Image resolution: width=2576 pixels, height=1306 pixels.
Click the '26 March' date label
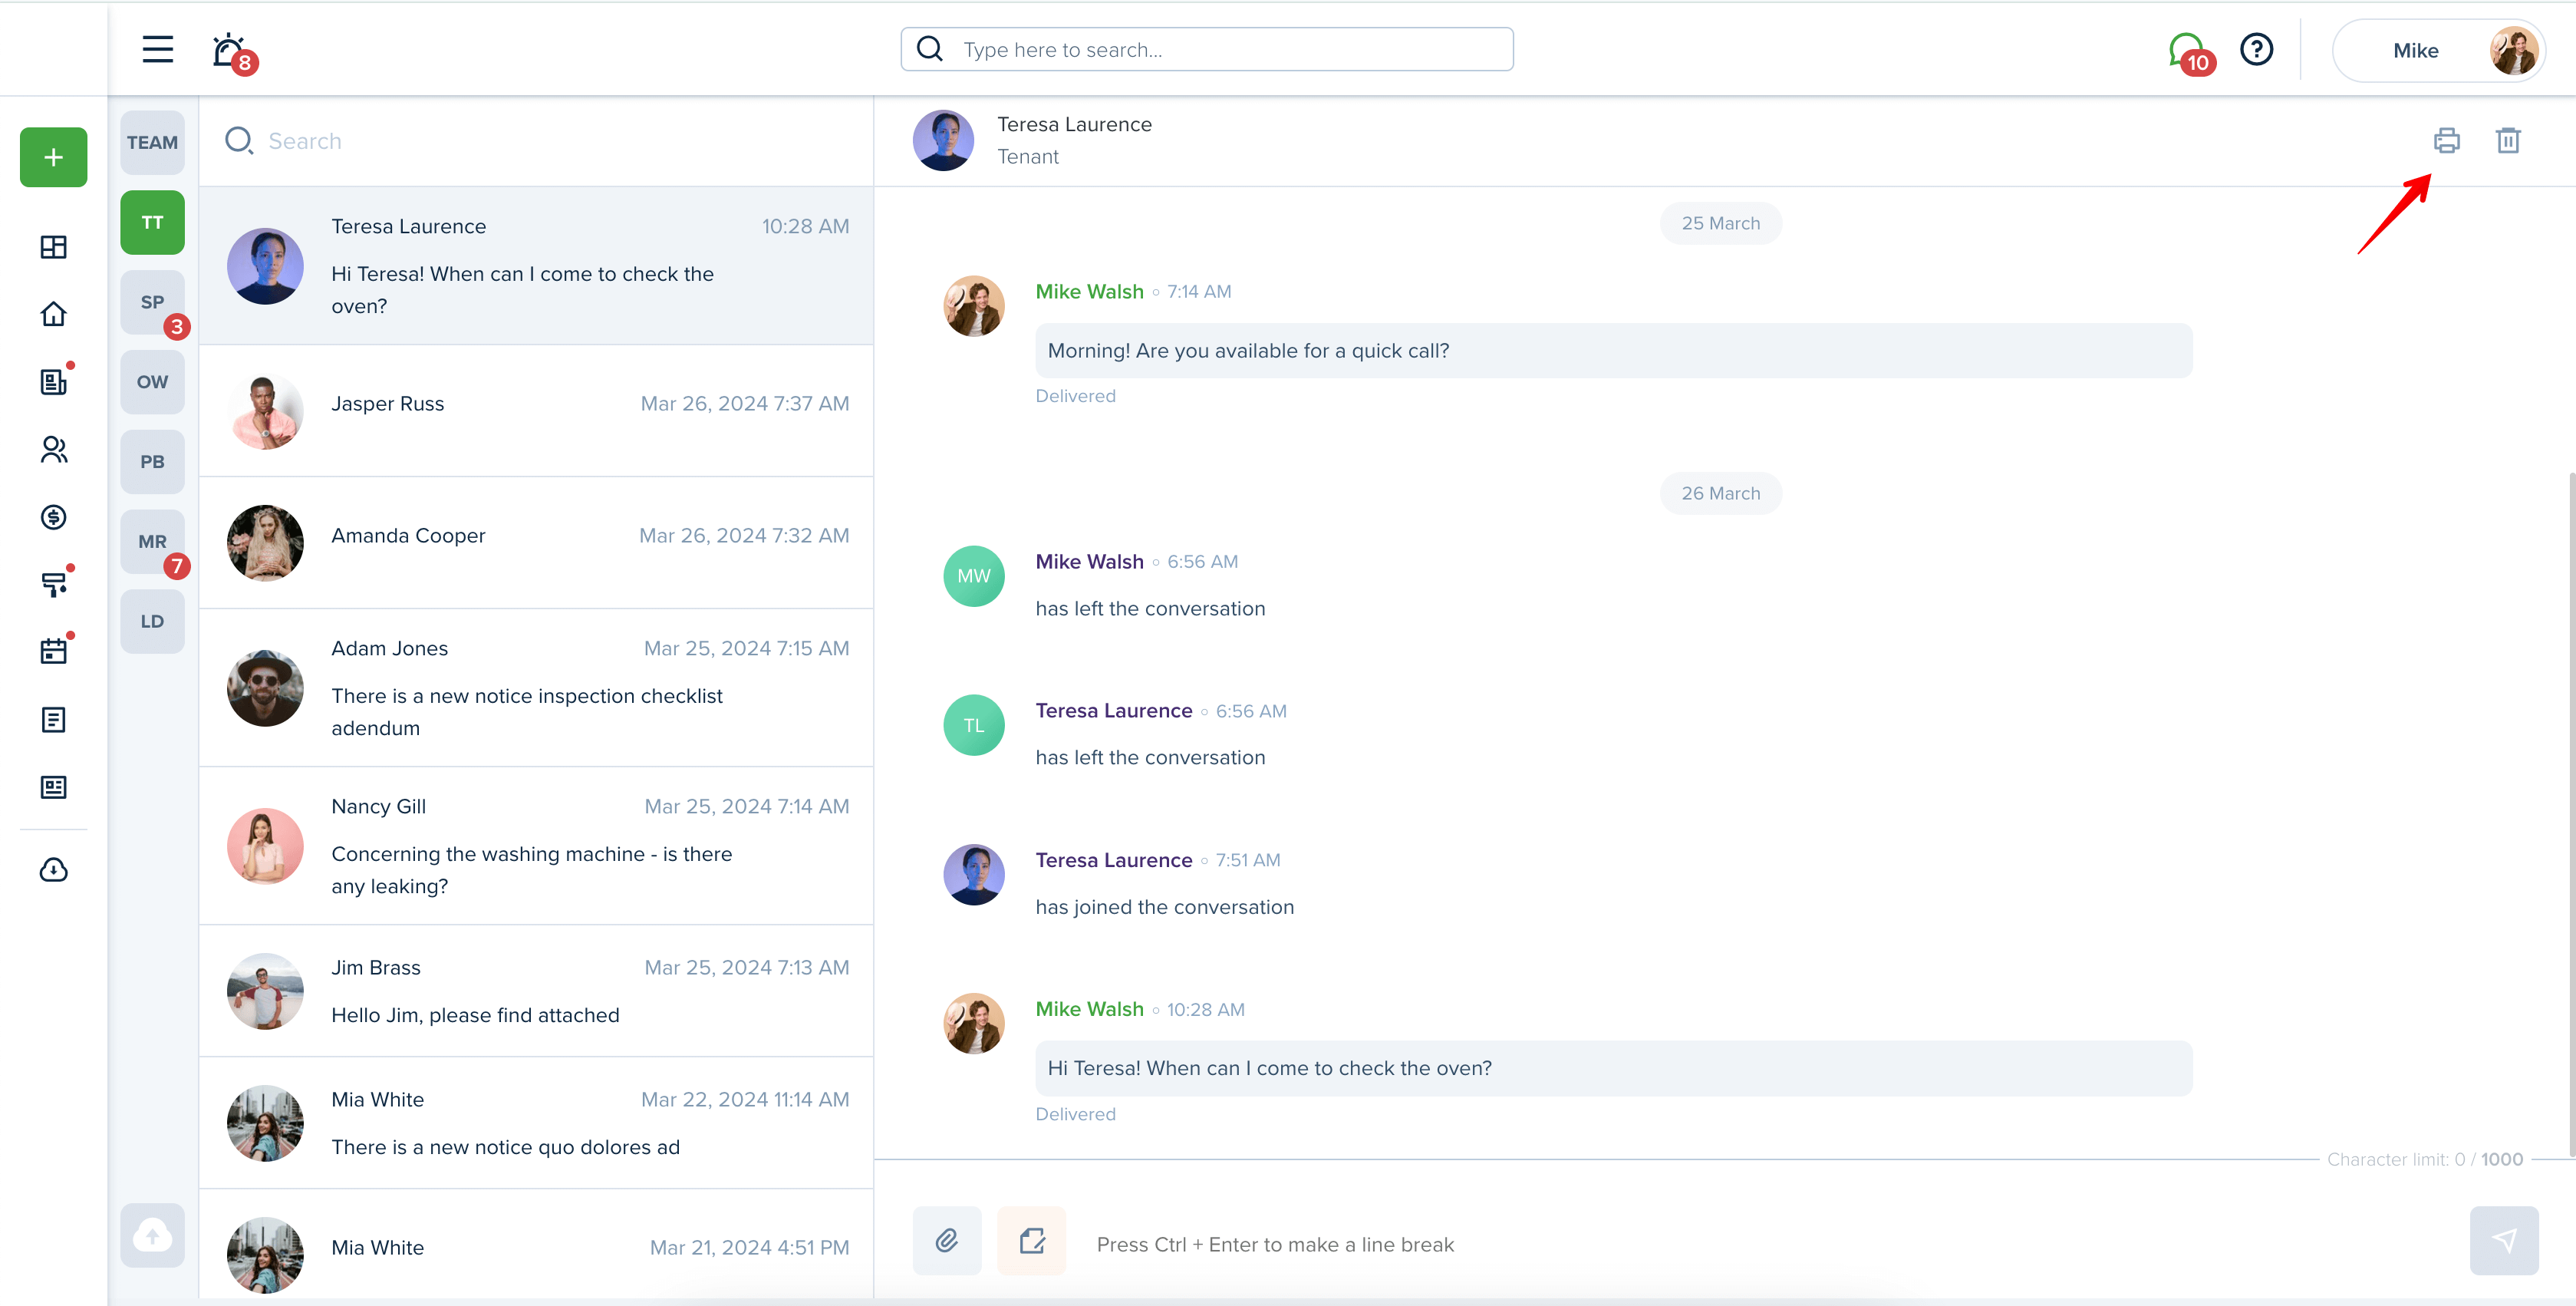coord(1720,493)
